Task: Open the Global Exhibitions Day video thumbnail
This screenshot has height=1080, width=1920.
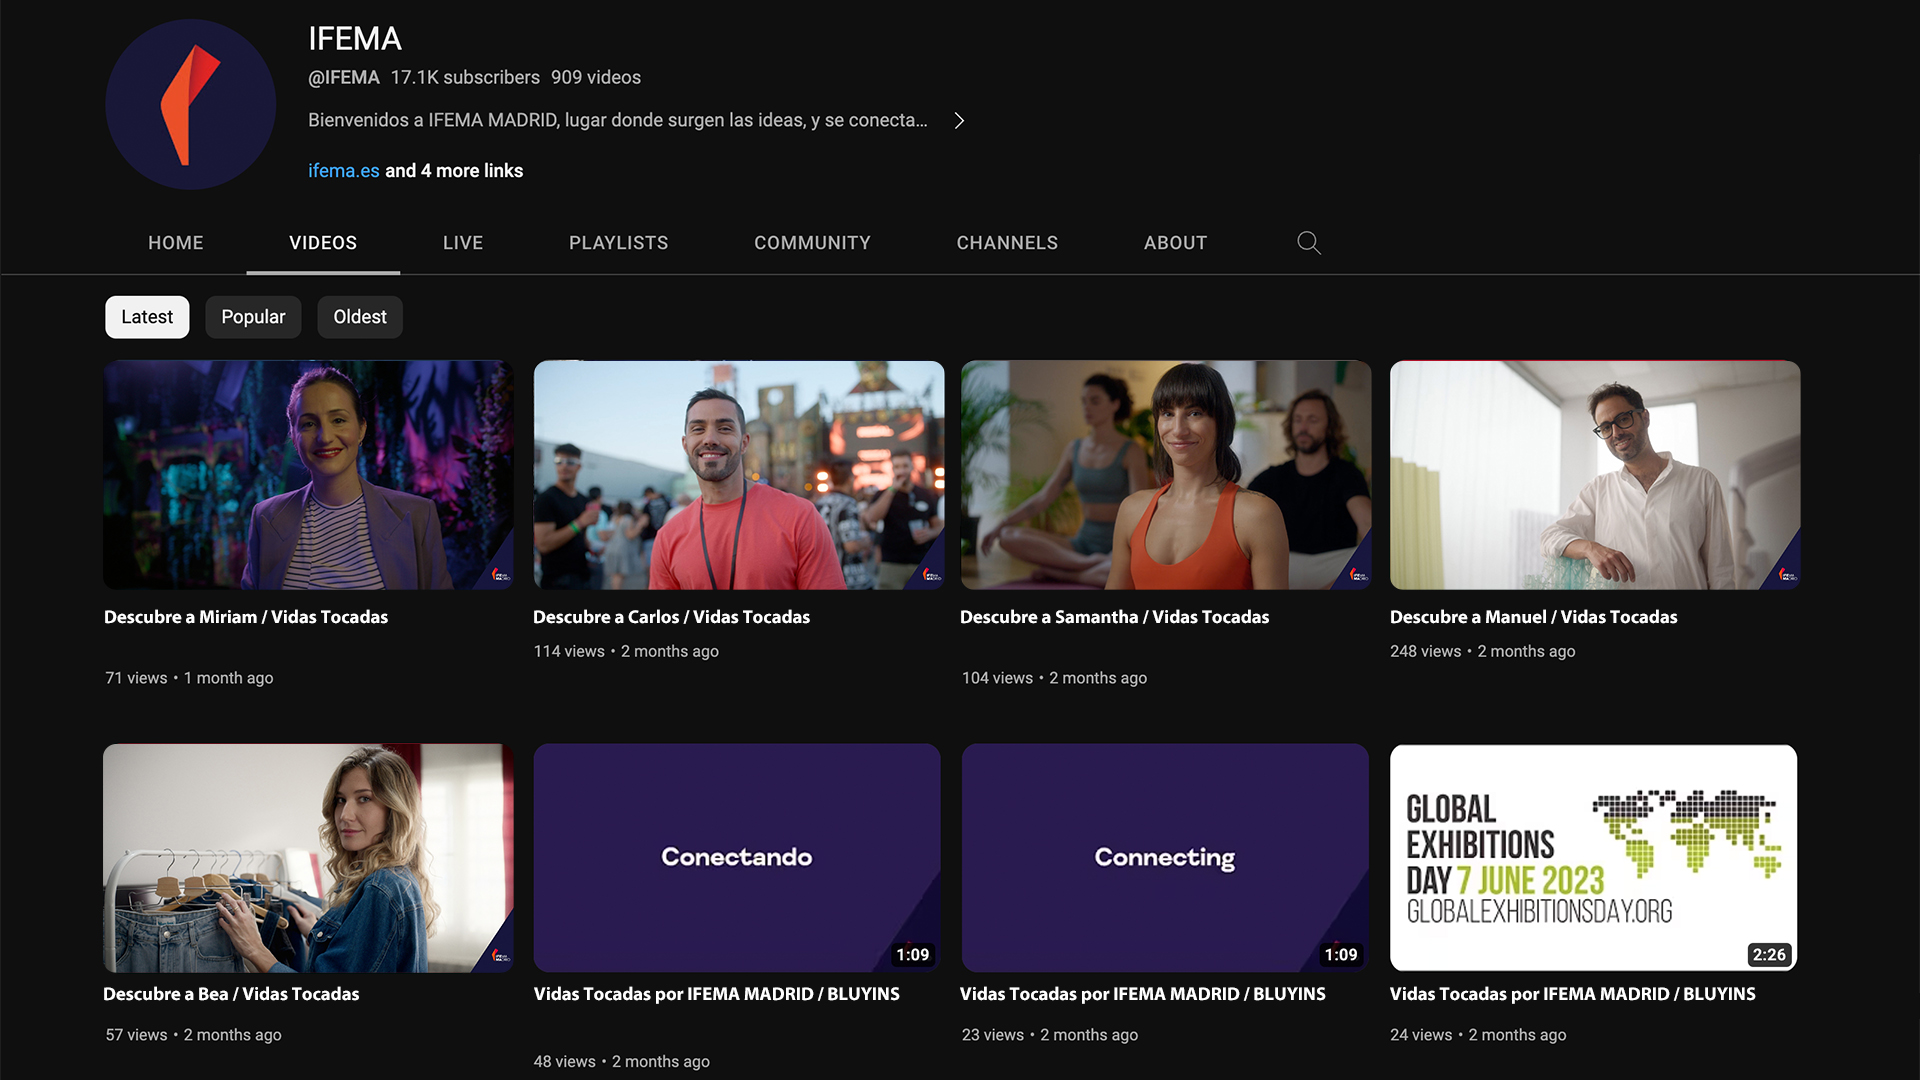Action: pos(1594,858)
